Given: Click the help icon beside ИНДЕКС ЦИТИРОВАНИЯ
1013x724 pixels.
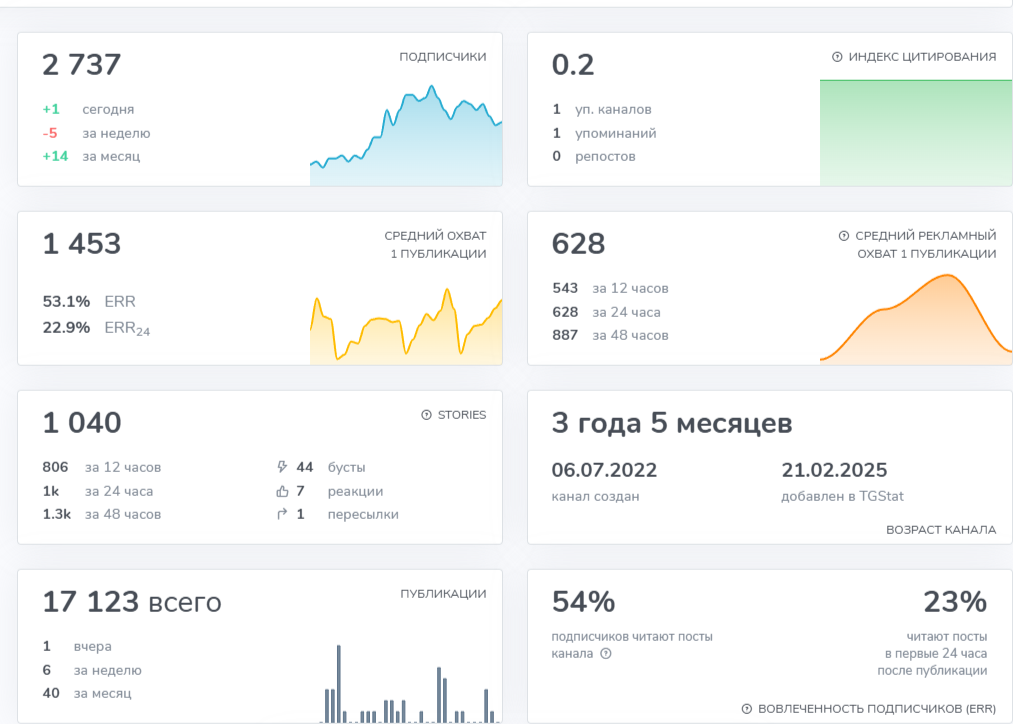Looking at the screenshot, I should click(837, 57).
